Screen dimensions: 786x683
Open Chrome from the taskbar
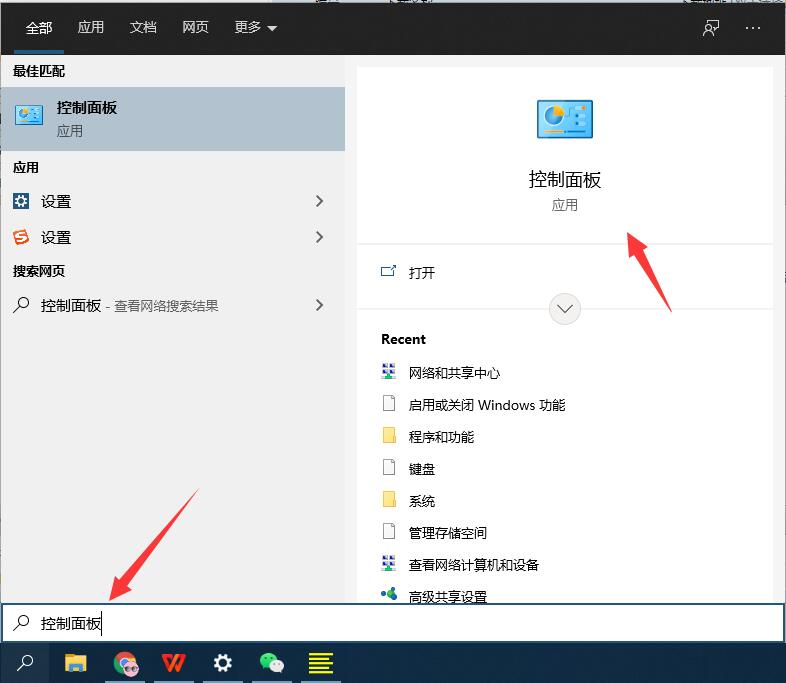click(125, 663)
